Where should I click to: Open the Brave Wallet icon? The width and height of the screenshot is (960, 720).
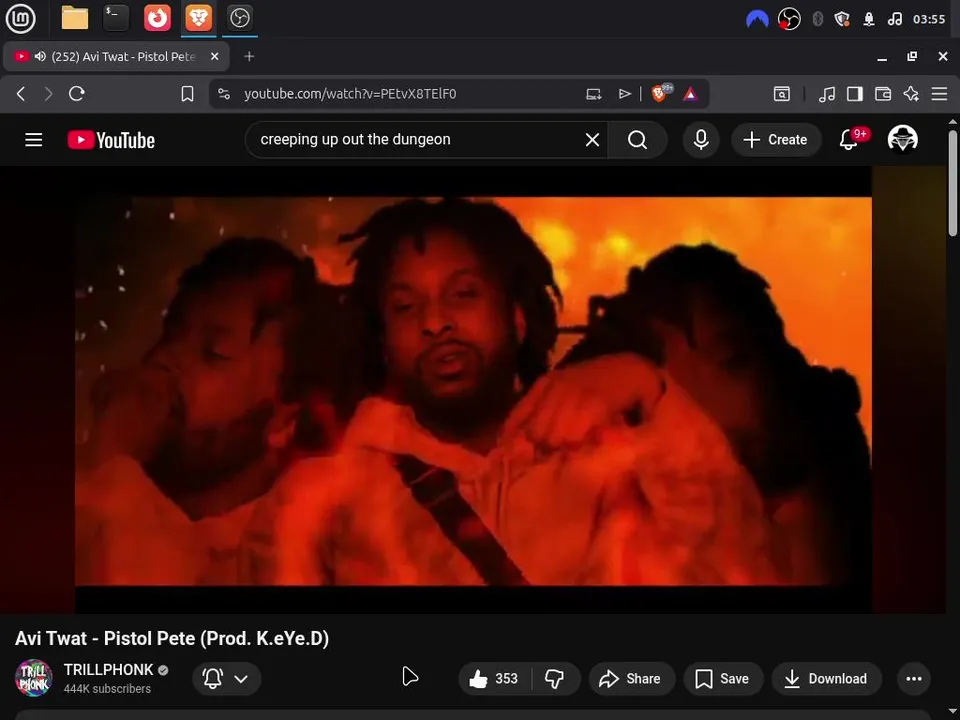click(883, 94)
